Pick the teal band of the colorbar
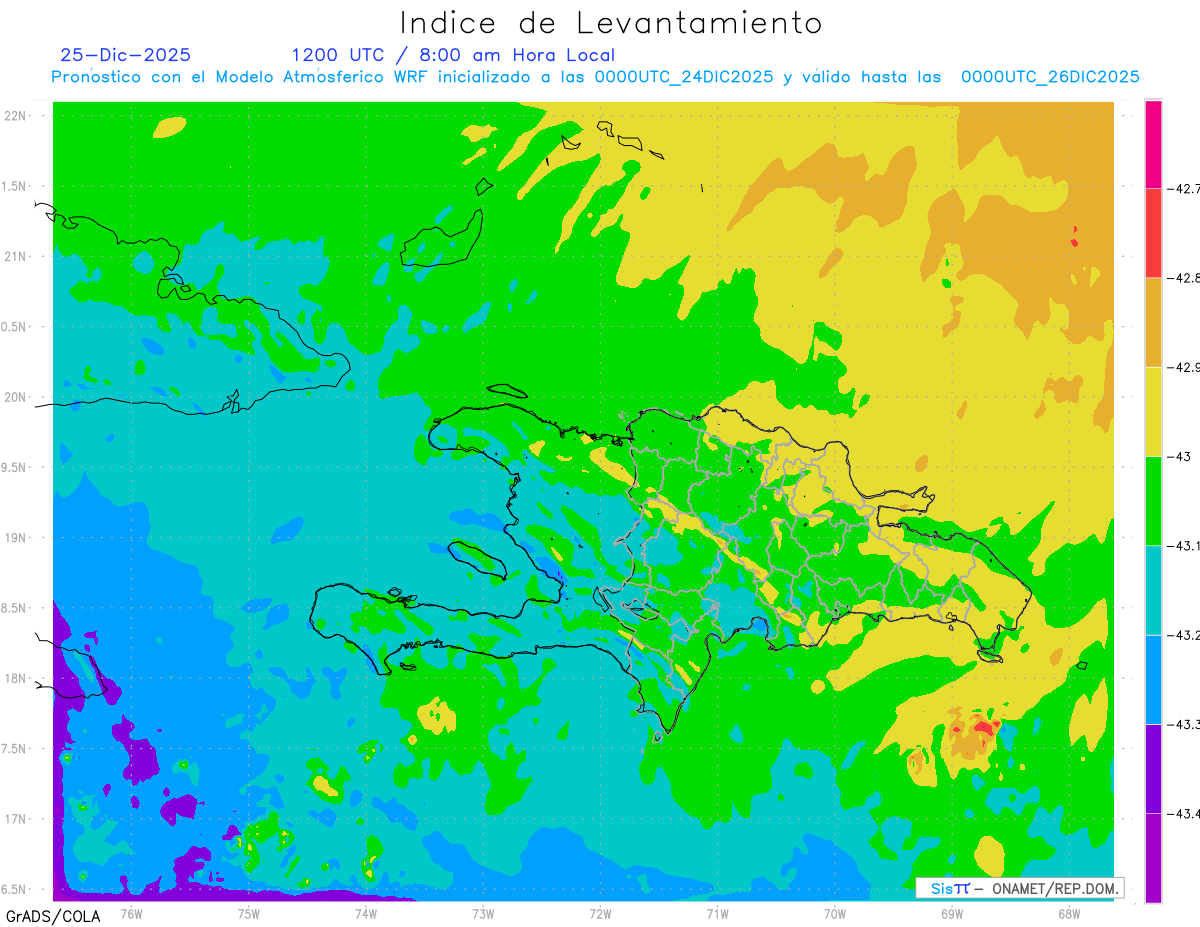Screen dimensions: 1200x927 pos(1153,590)
